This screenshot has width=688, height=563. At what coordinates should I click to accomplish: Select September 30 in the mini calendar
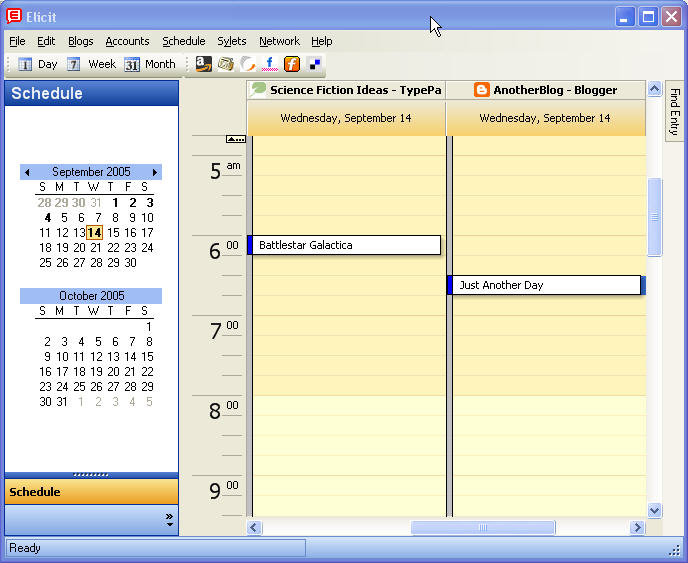[130, 263]
